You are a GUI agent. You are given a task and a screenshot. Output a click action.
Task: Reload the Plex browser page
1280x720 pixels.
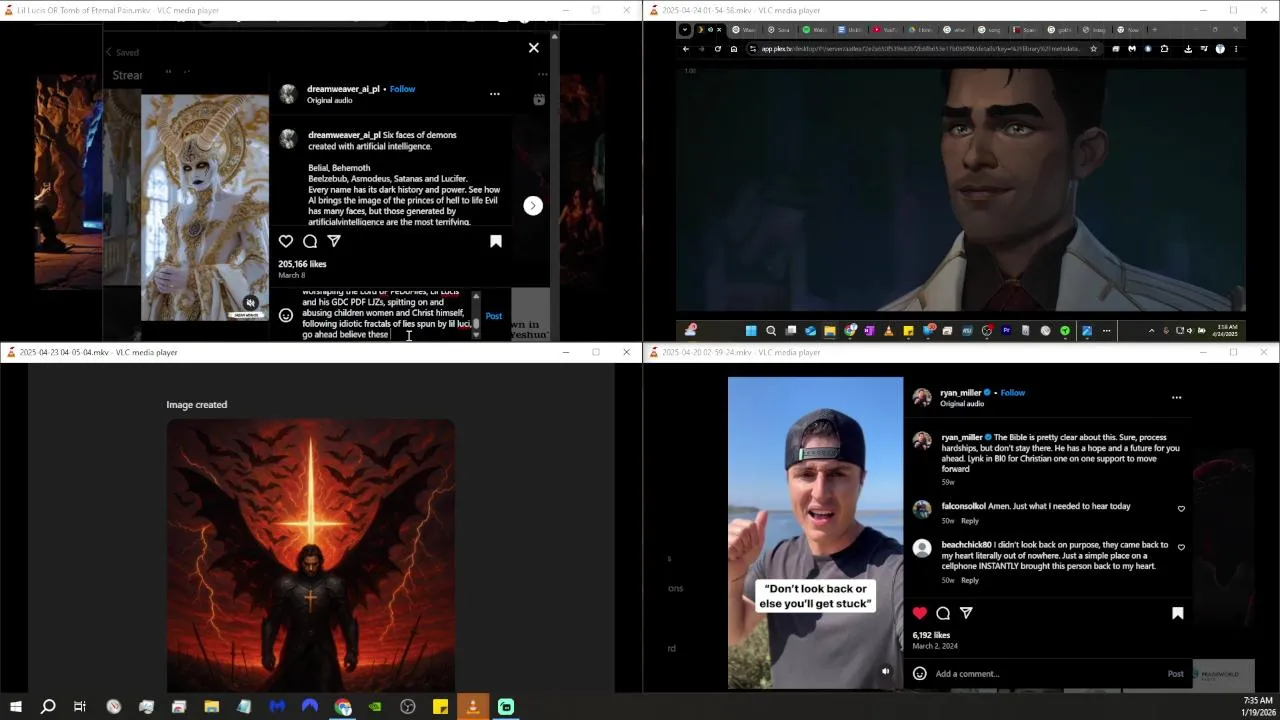717,49
